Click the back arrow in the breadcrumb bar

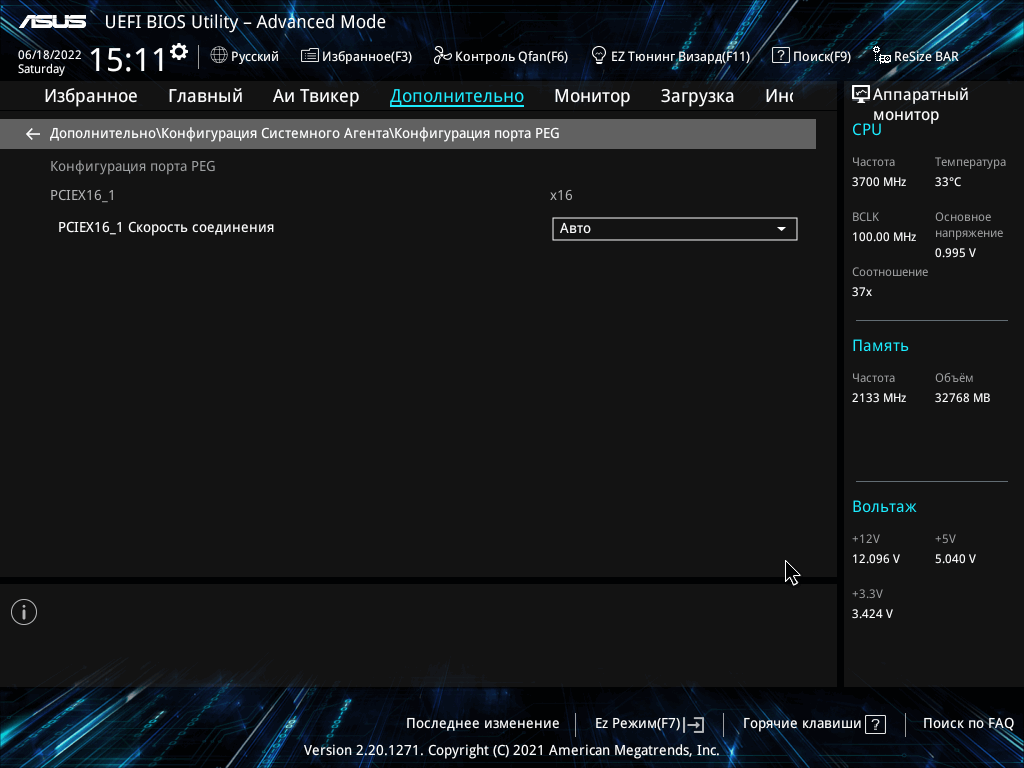(x=33, y=134)
